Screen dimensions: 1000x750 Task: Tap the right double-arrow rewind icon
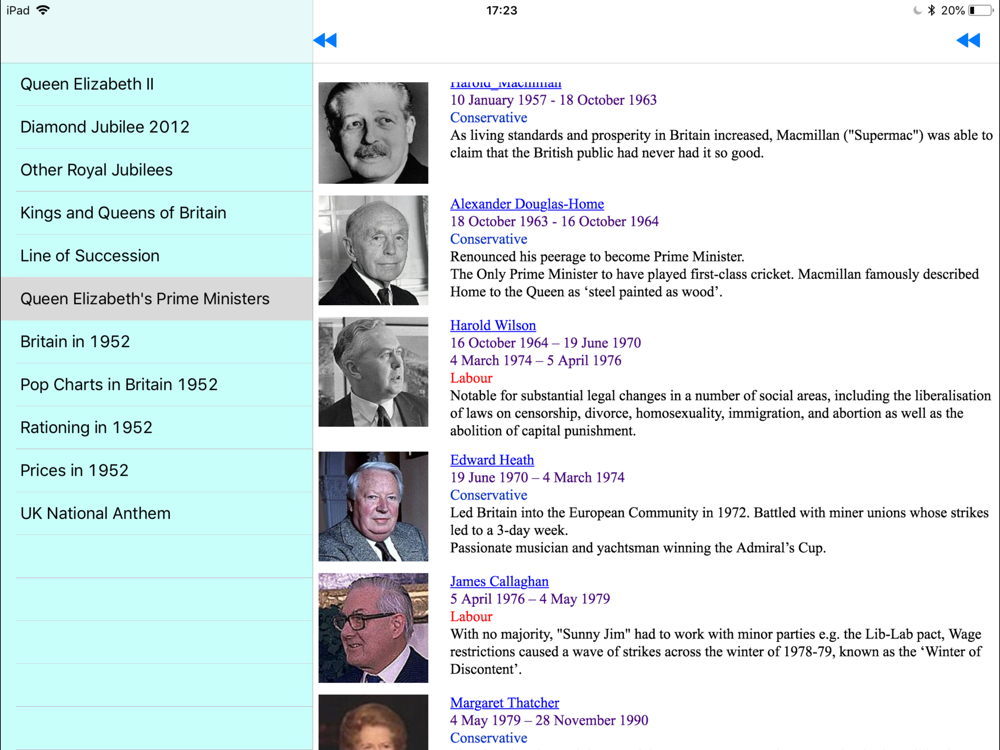click(x=968, y=40)
